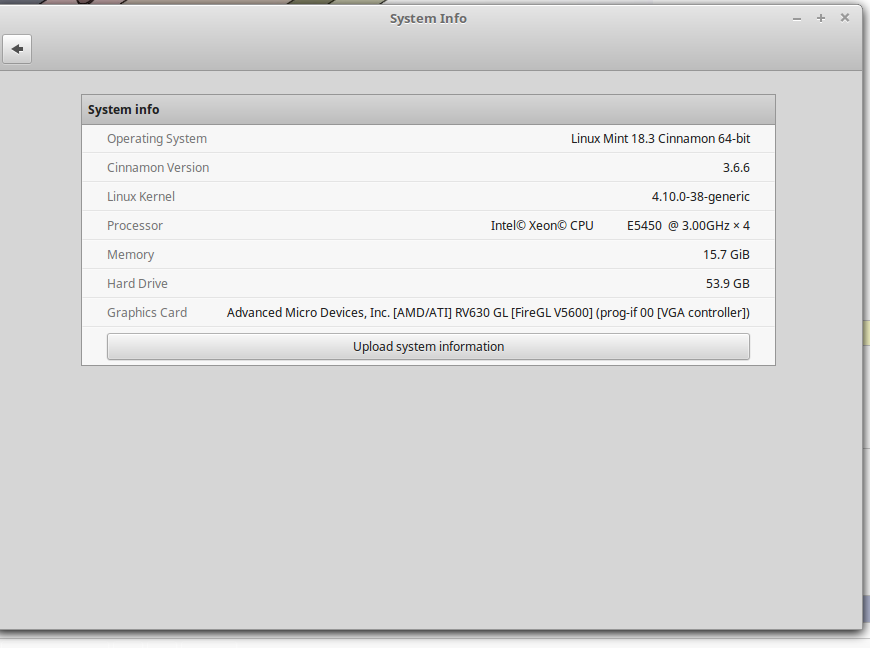Close the System Info window
Viewport: 870px width, 648px height.
point(845,18)
